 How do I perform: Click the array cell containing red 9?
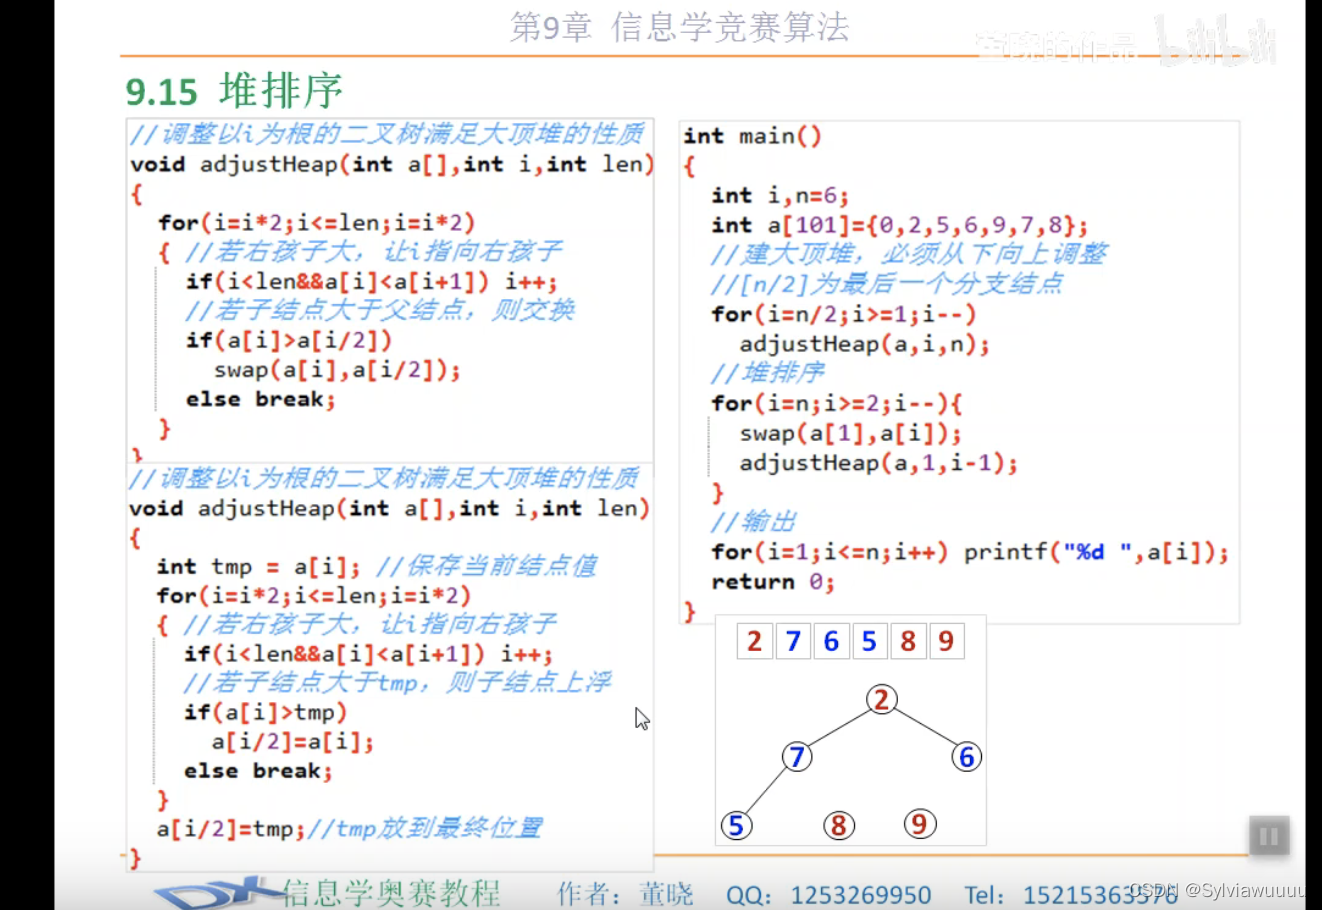click(x=946, y=641)
